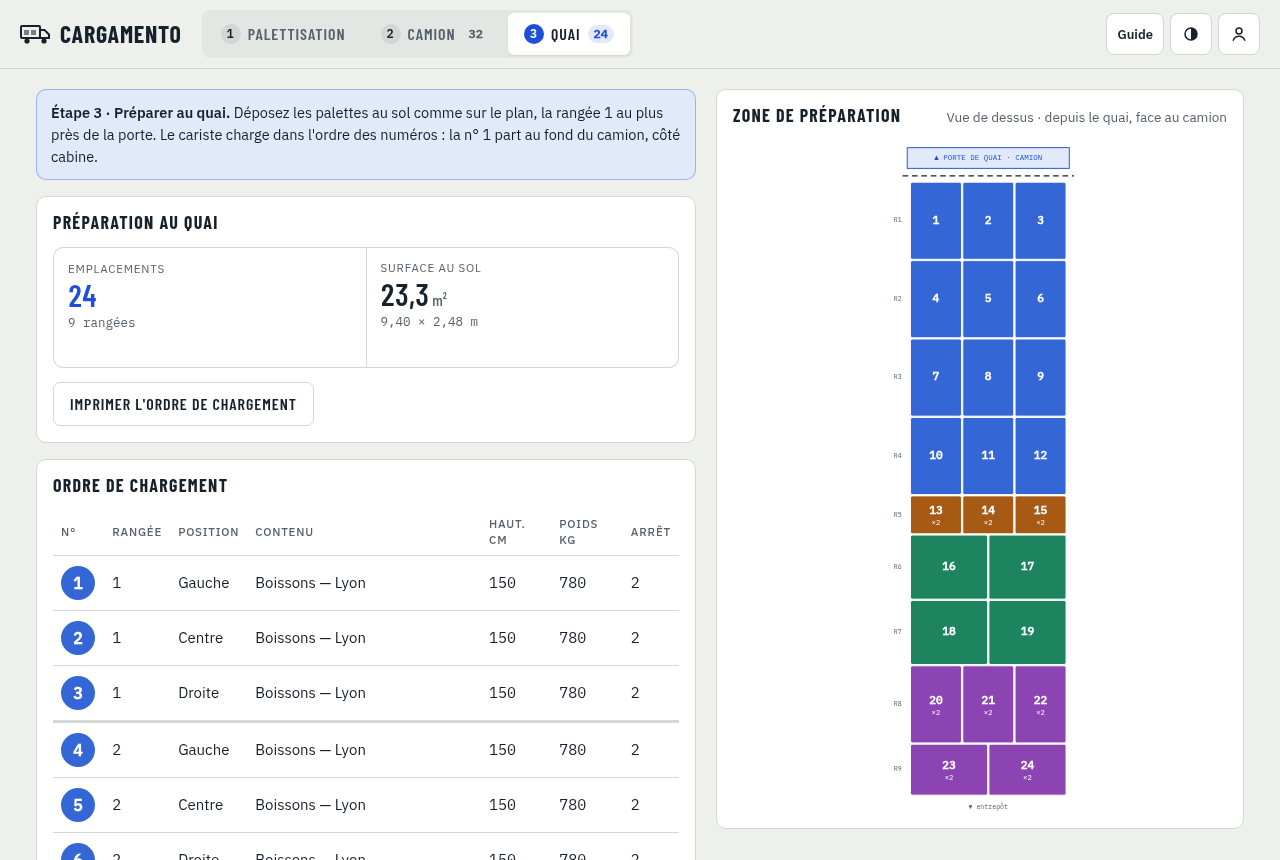Select the Quai step tab

569,34
